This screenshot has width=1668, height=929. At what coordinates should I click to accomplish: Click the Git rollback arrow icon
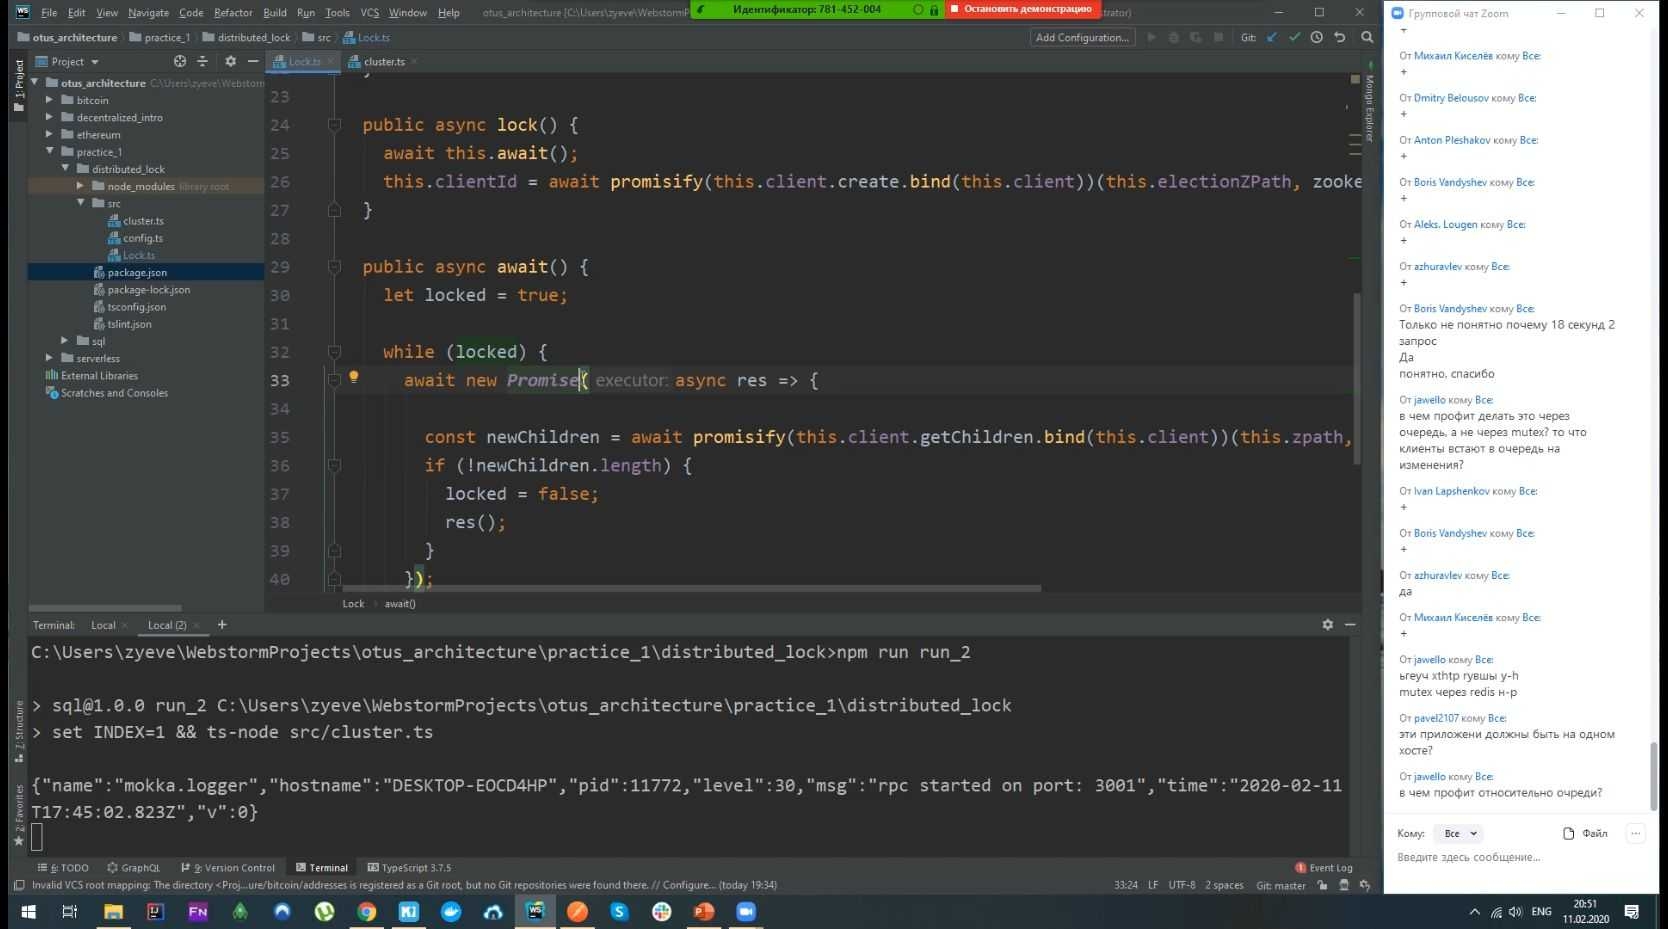coord(1340,37)
